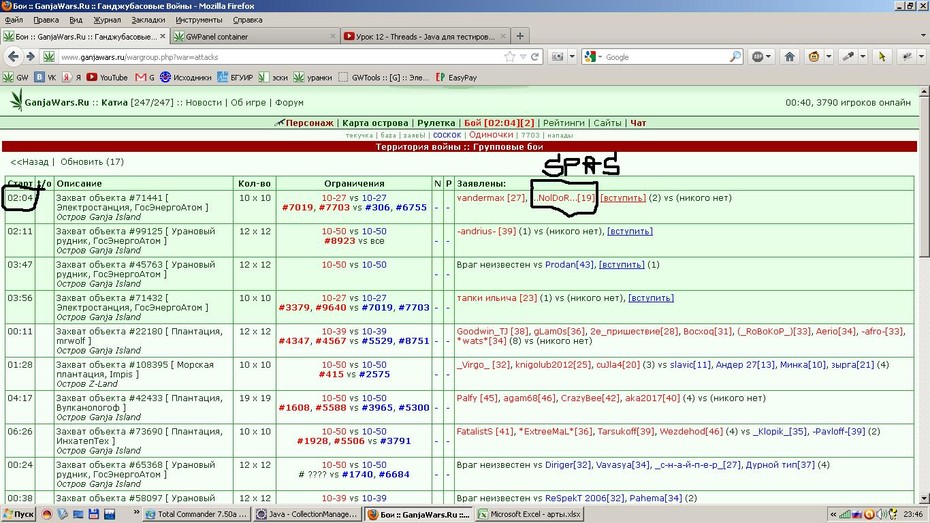The image size is (930, 523).
Task: Click the page vertical scrollbar down arrow
Action: pyautogui.click(x=924, y=498)
